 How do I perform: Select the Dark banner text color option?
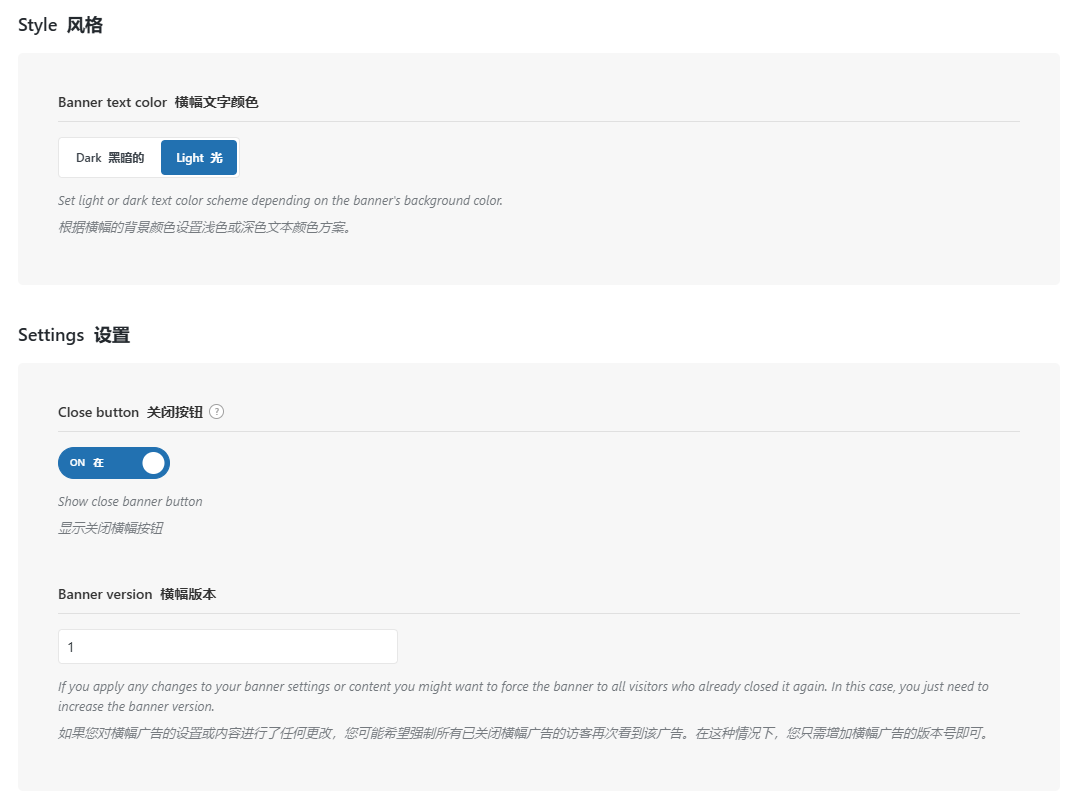[110, 158]
